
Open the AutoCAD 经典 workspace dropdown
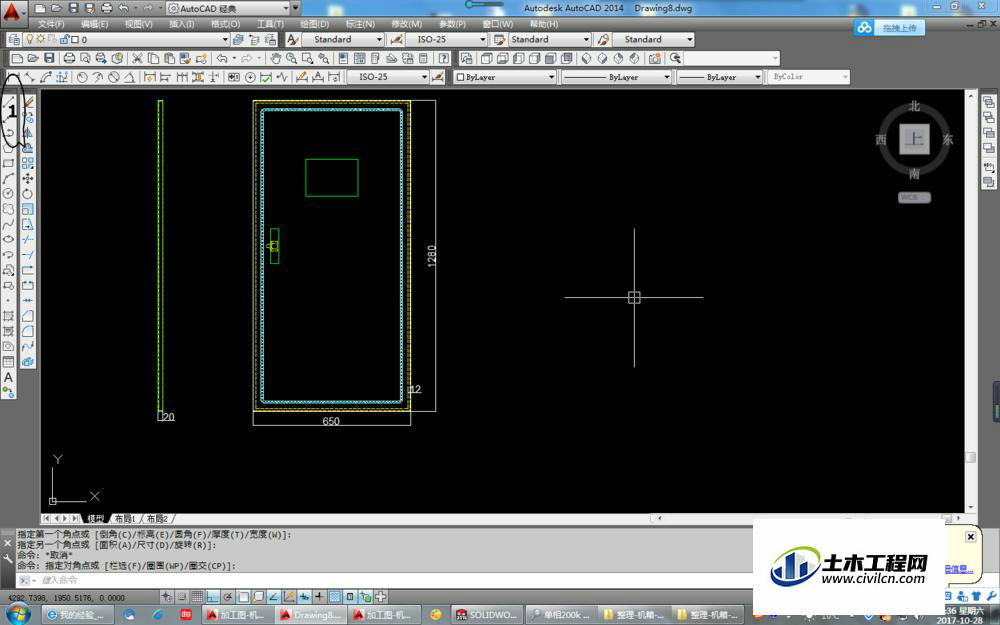(x=286, y=8)
